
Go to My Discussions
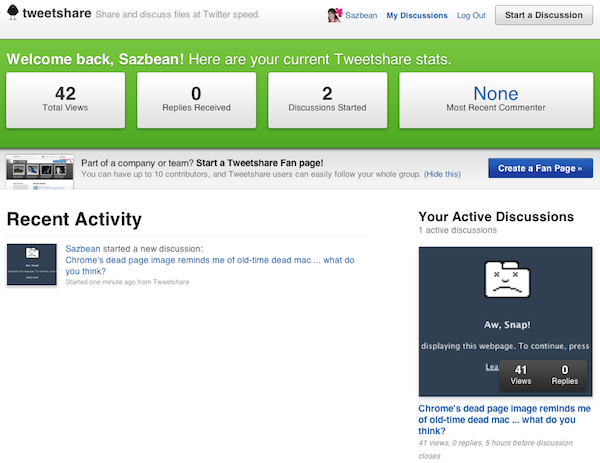click(x=415, y=16)
